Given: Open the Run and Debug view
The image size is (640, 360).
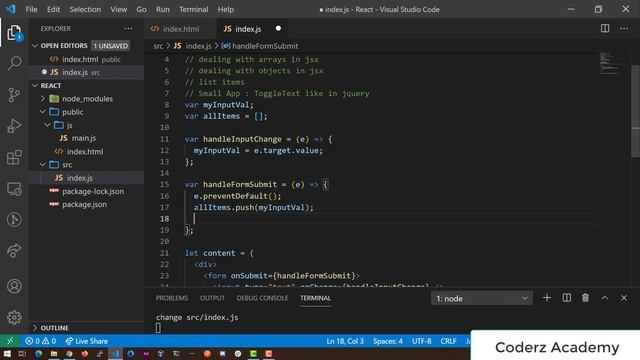Looking at the screenshot, I should pyautogui.click(x=14, y=126).
